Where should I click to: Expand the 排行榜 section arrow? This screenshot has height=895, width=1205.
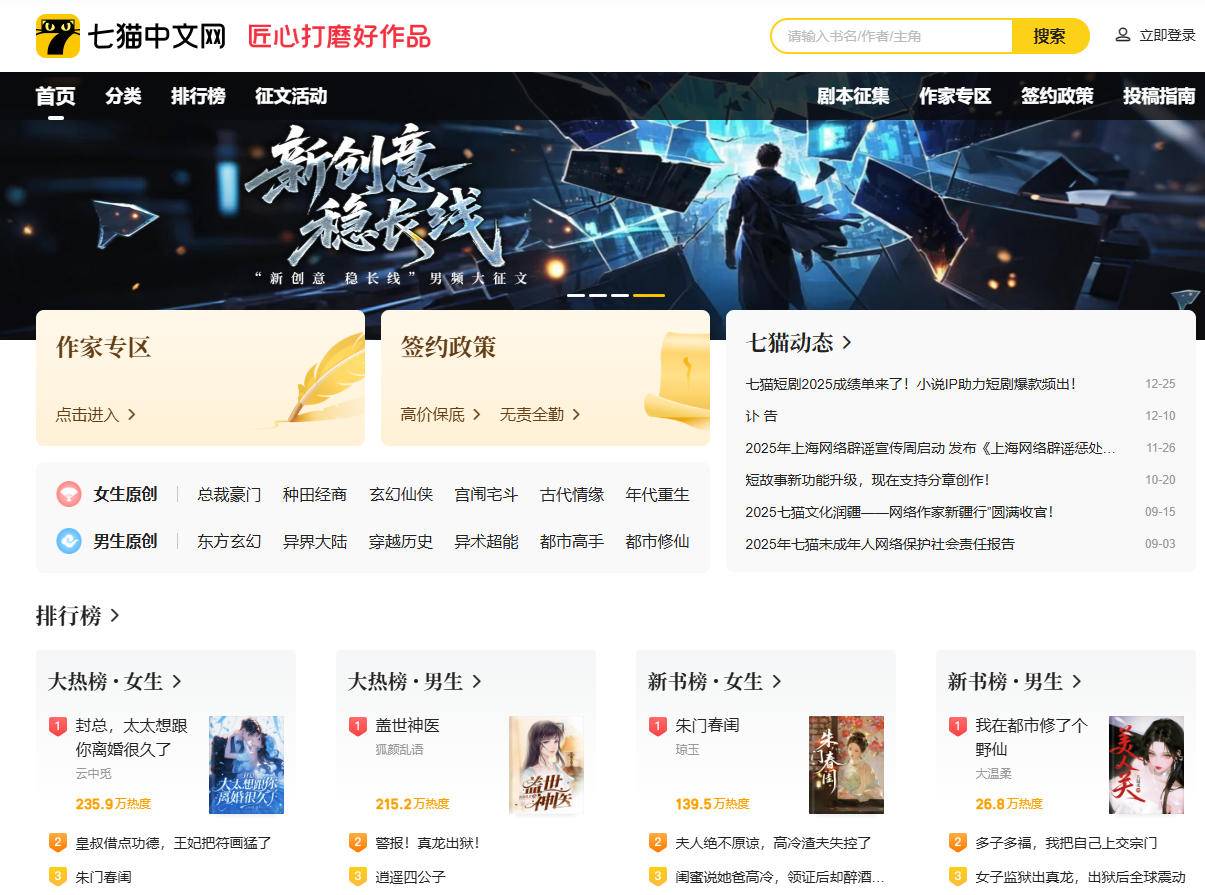click(x=113, y=617)
